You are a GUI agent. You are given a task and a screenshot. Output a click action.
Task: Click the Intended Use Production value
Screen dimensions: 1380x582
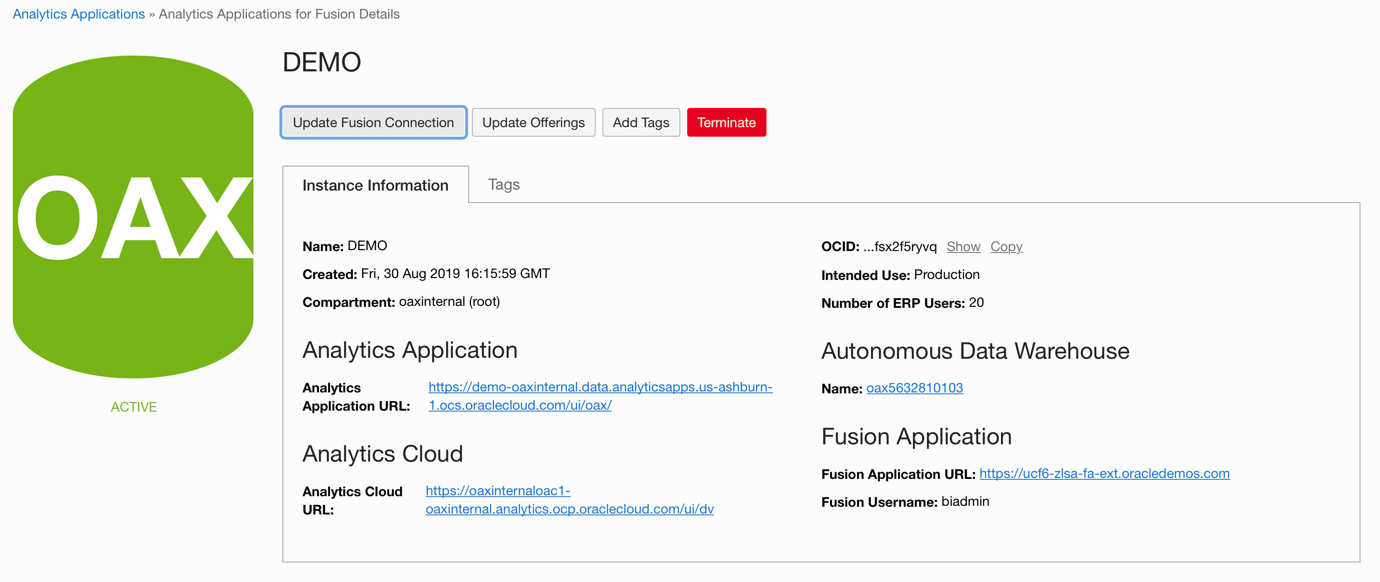pyautogui.click(x=946, y=274)
